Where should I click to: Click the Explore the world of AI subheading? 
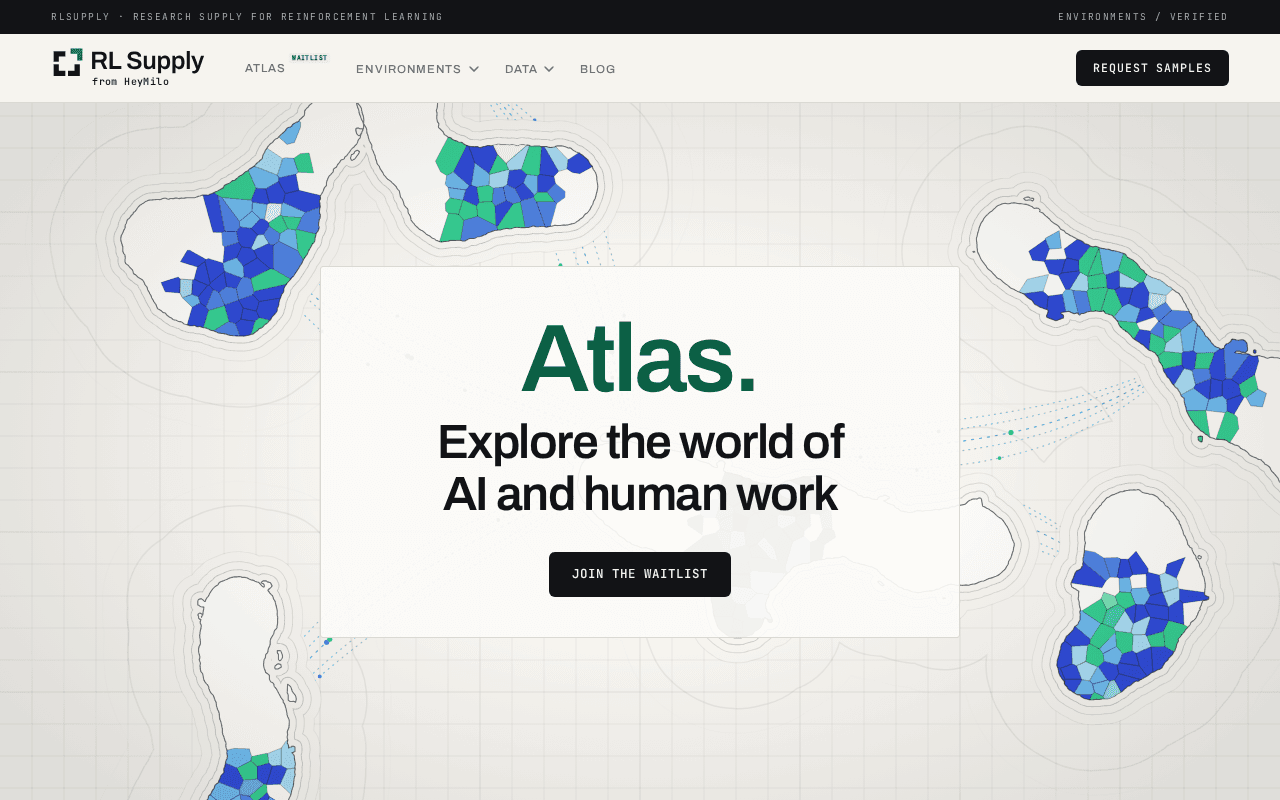640,467
